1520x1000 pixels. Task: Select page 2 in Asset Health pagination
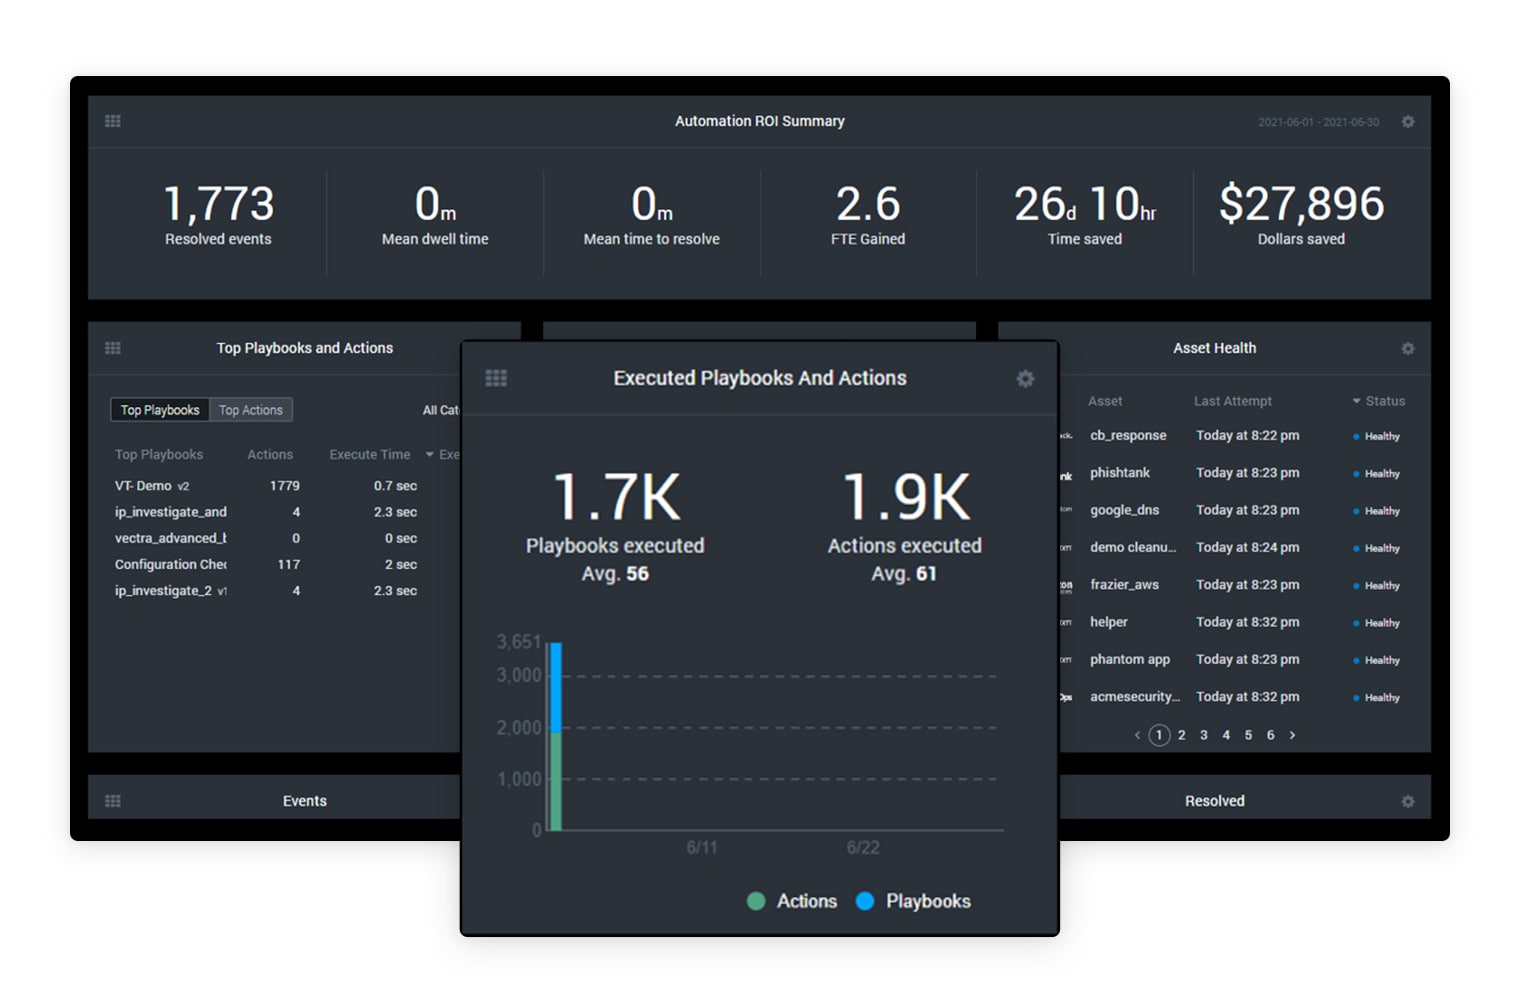[x=1182, y=735]
